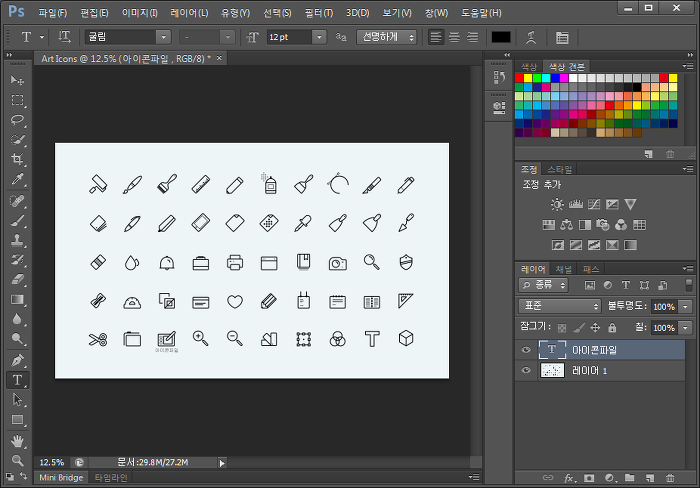Open the History panel icon
The image size is (700, 488).
499,77
